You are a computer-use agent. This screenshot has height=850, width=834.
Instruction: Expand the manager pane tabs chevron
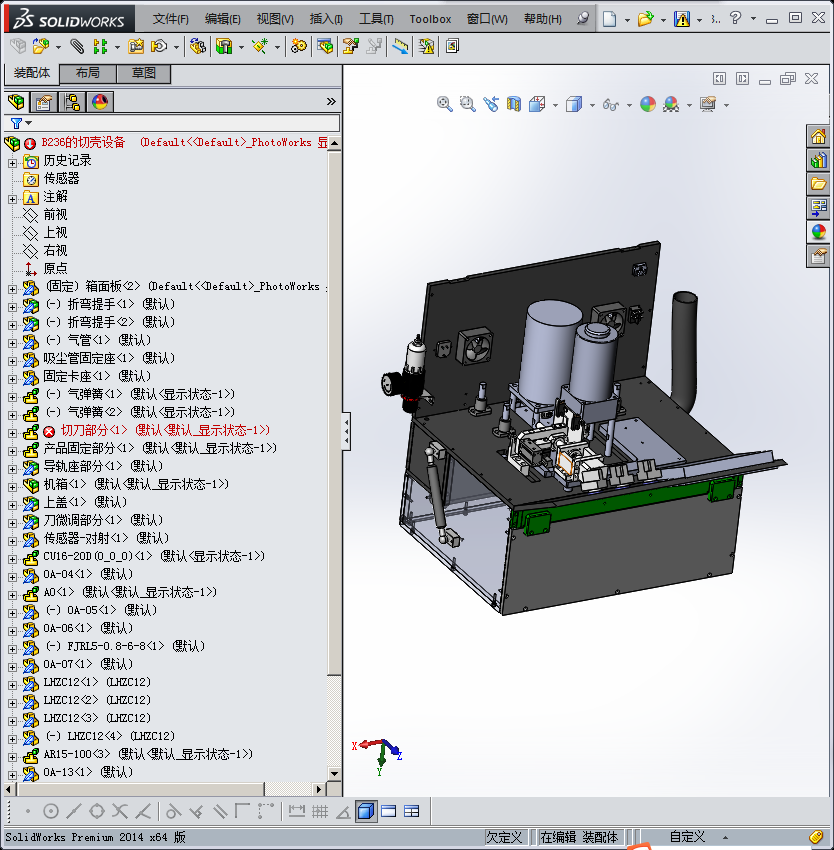331,101
